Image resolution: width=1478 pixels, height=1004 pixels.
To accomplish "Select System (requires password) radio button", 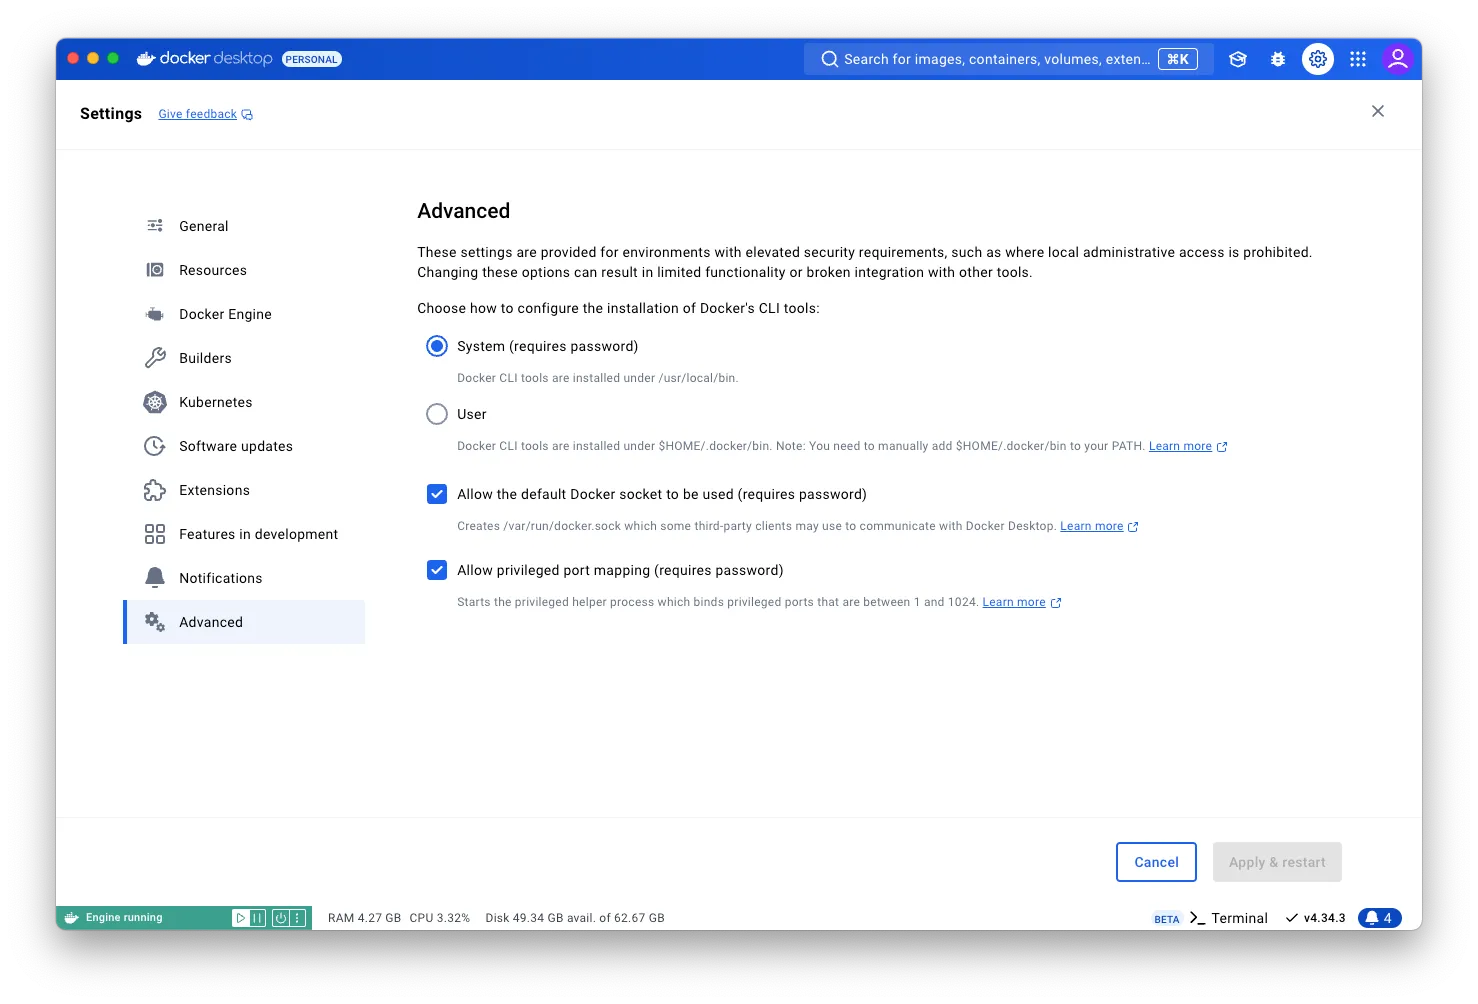I will (x=437, y=346).
